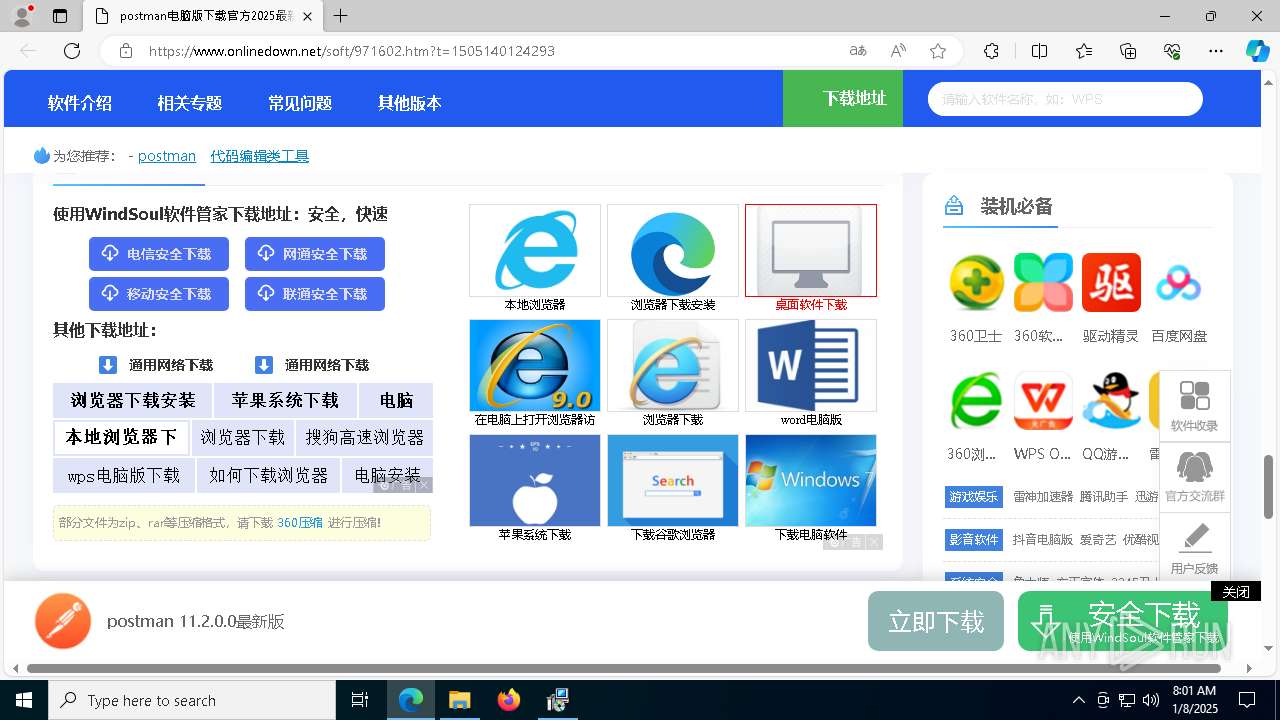
Task: Click the software search input
Action: click(x=1065, y=99)
